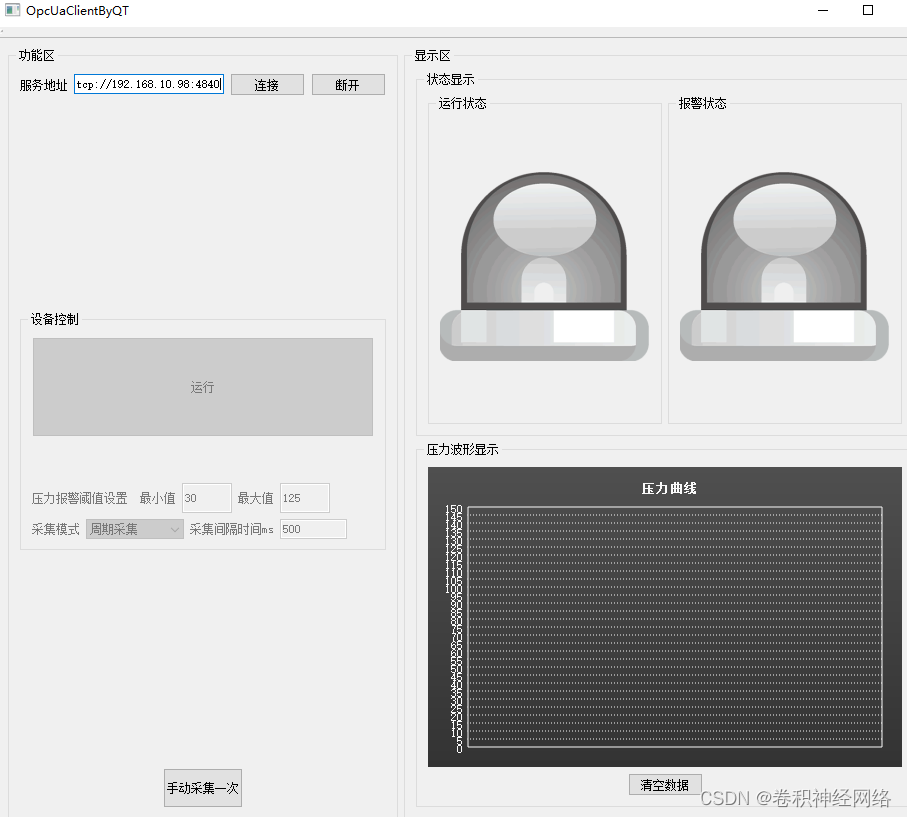Click the OpcUaClientByQT window icon
The width and height of the screenshot is (907, 817).
pyautogui.click(x=13, y=10)
